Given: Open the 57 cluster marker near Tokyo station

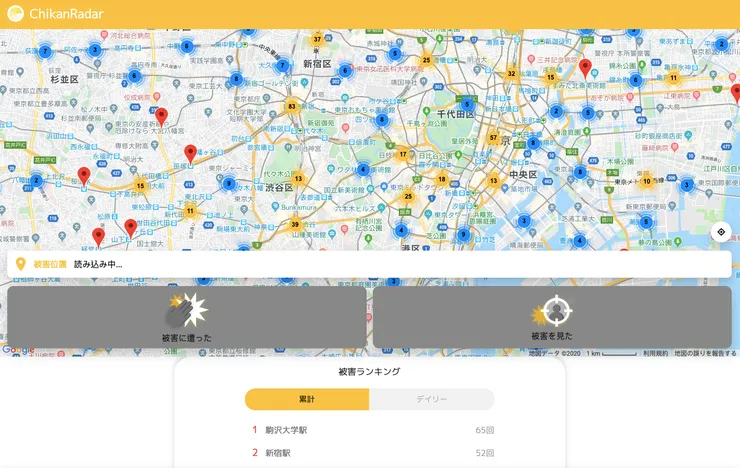Looking at the screenshot, I should click(x=493, y=138).
